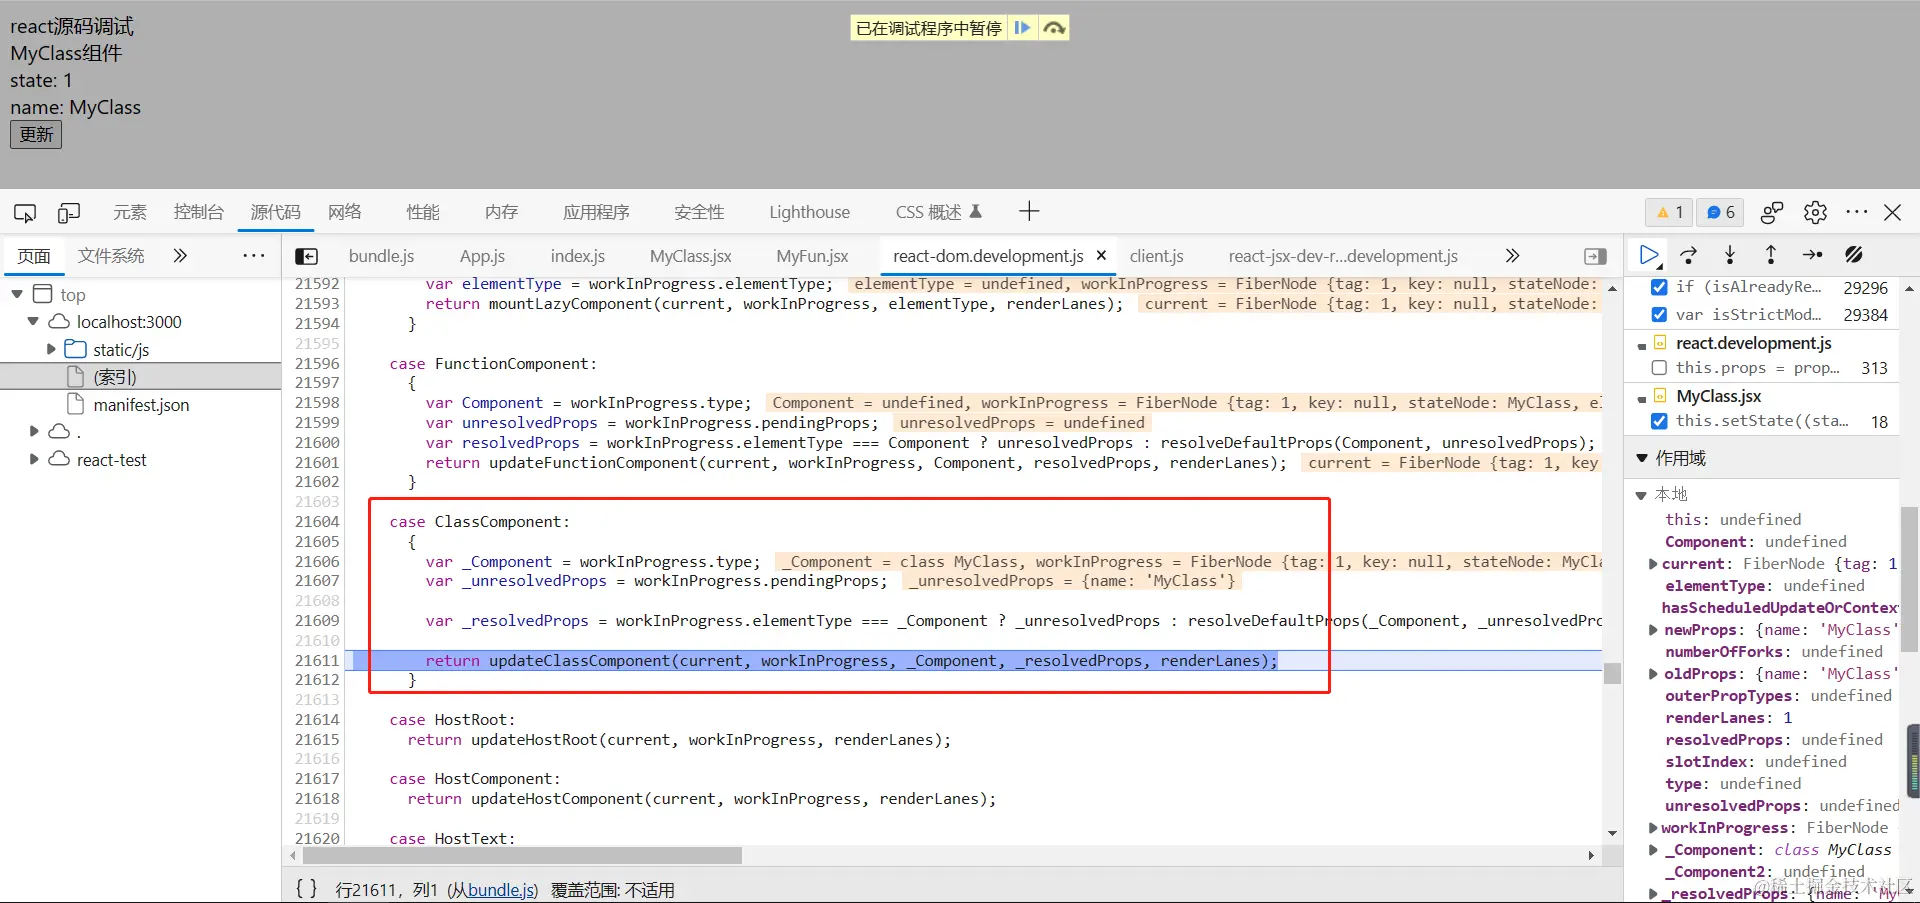Switch to the 性能 panel
Image resolution: width=1920 pixels, height=903 pixels.
pos(423,212)
